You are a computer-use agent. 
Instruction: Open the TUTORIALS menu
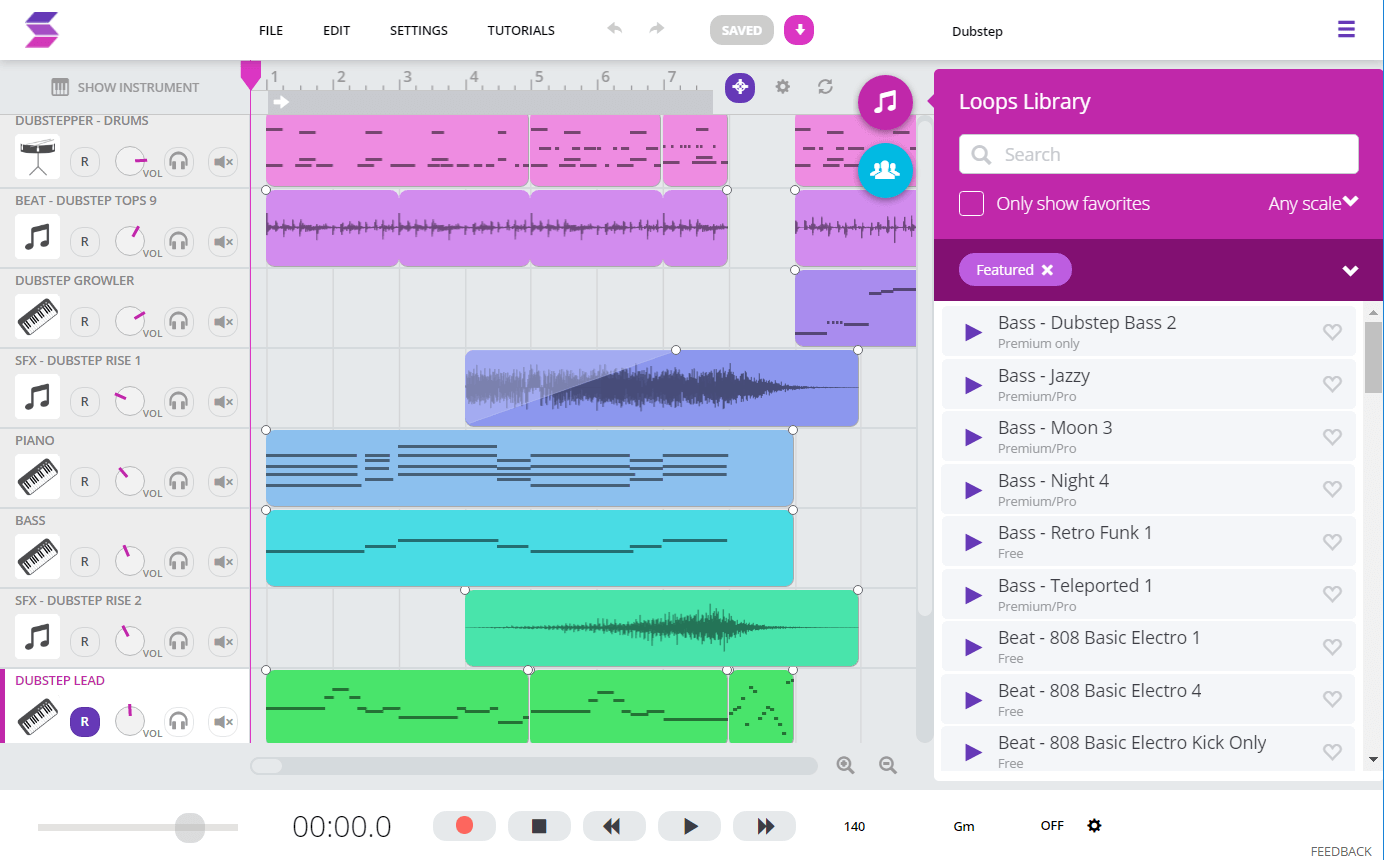pyautogui.click(x=520, y=30)
